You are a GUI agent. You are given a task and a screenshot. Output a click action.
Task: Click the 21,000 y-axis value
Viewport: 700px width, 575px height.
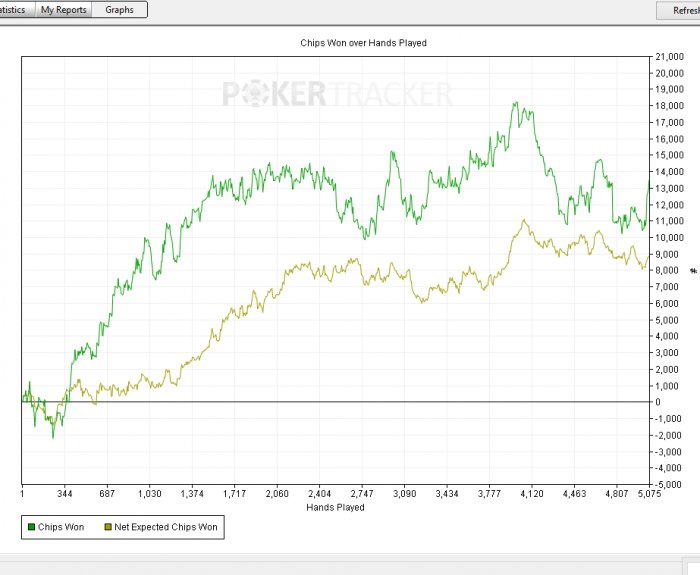669,57
